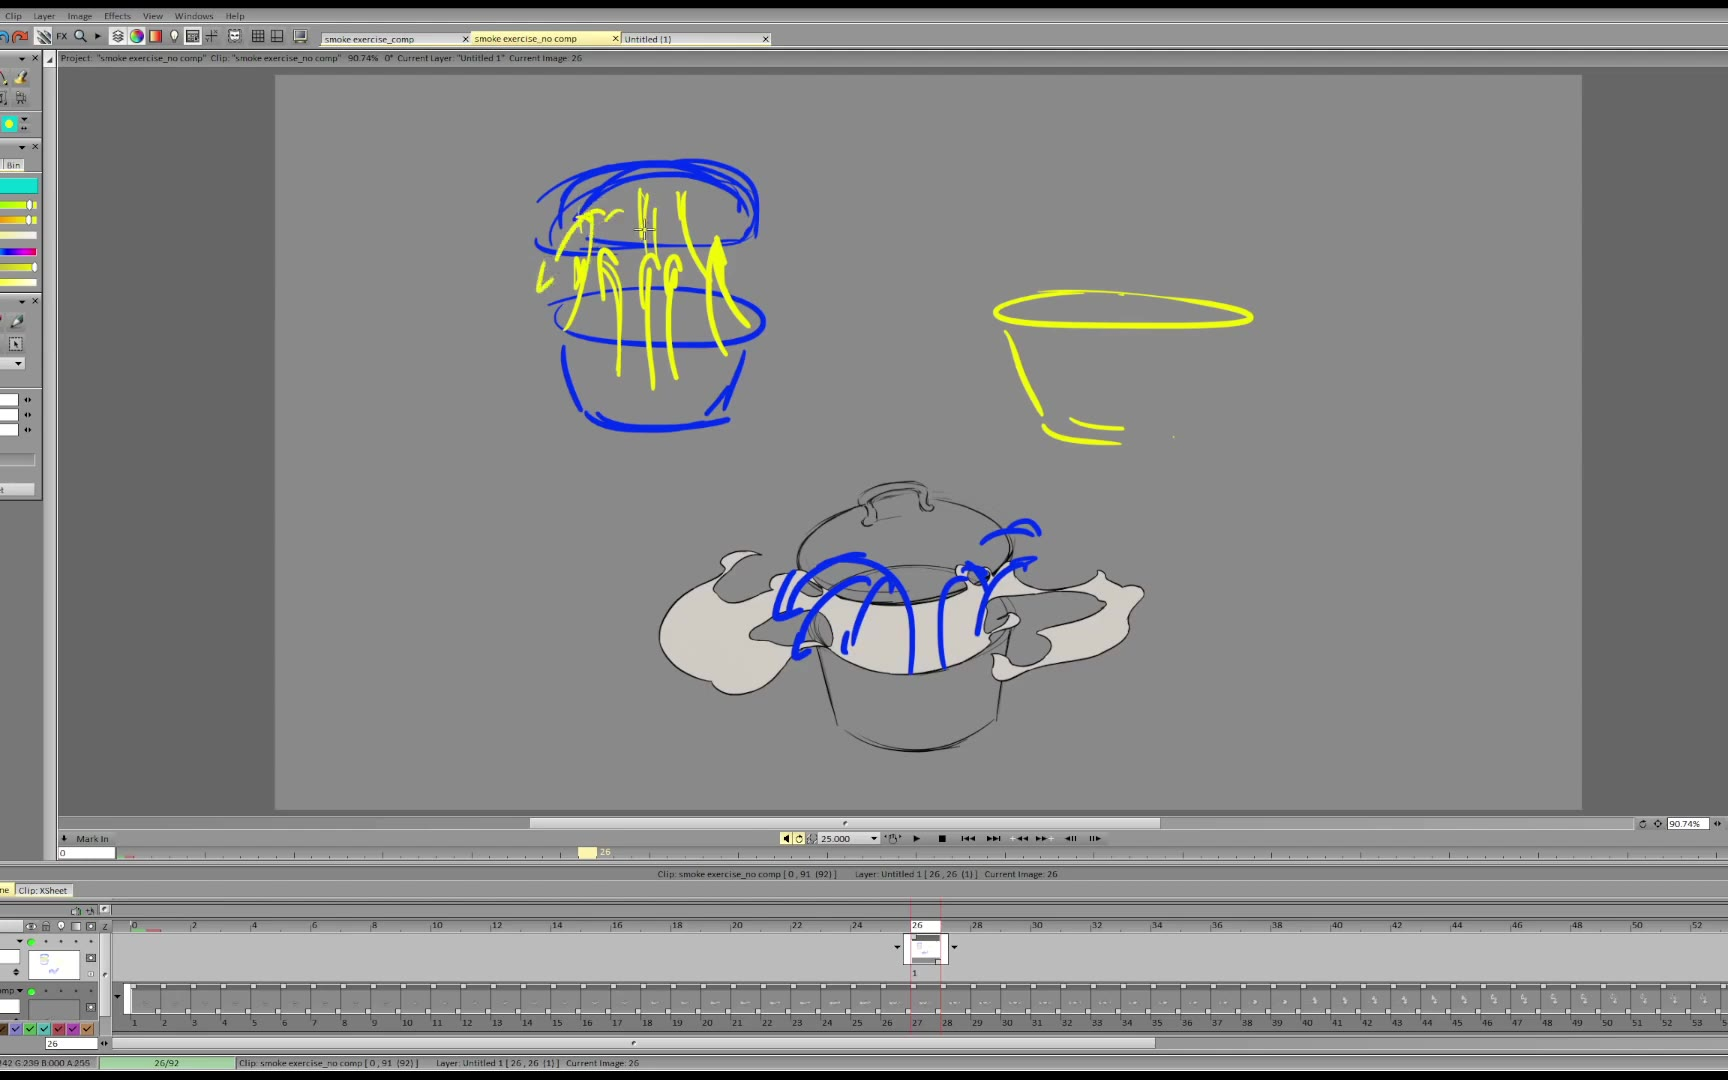Click the 90.74% zoom input field

(1686, 824)
